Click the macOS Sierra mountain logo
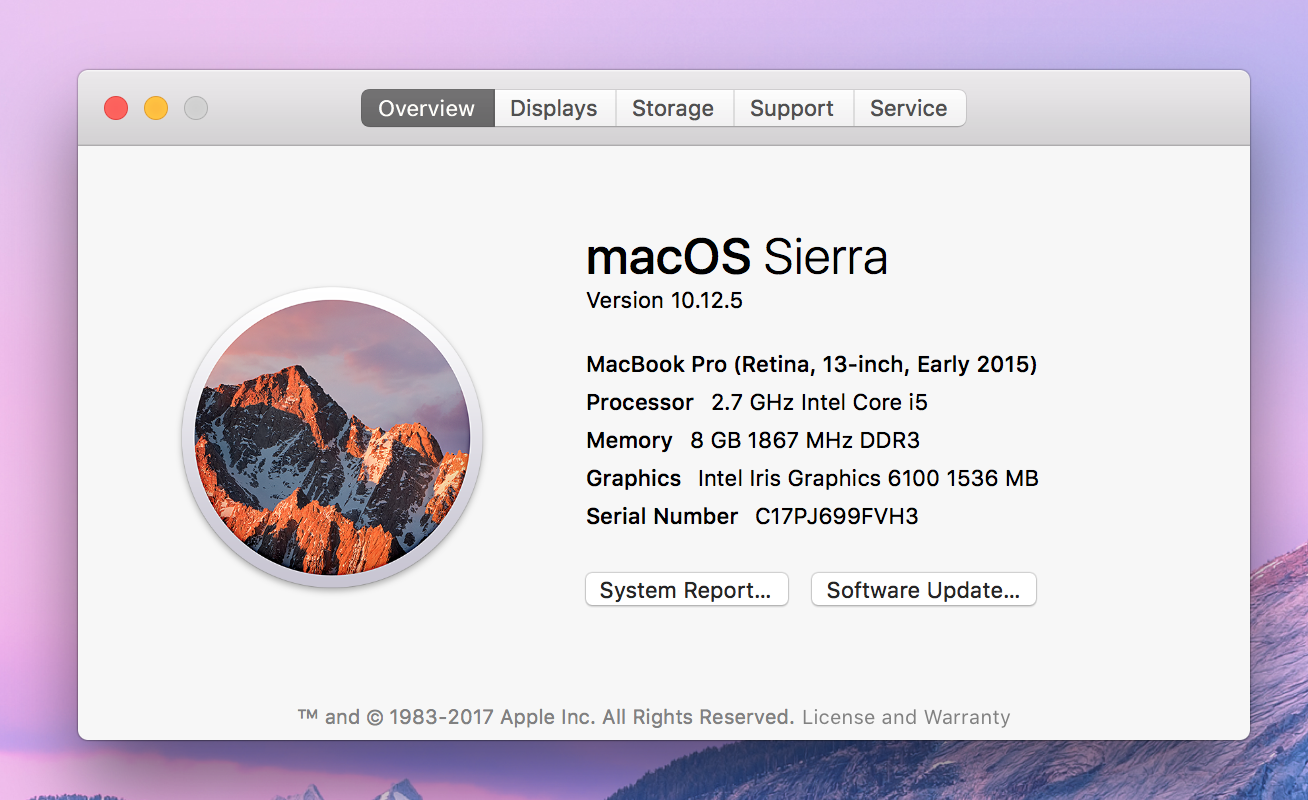 [332, 437]
